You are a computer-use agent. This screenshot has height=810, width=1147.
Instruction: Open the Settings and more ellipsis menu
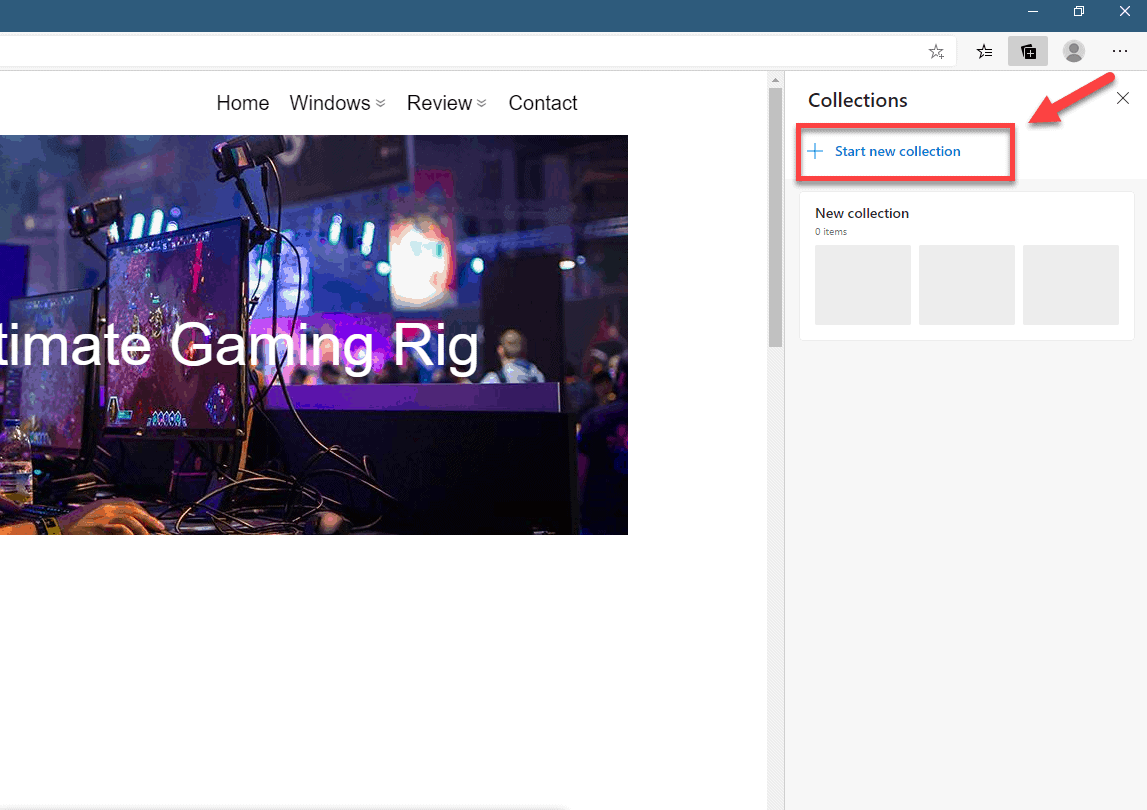click(x=1120, y=51)
